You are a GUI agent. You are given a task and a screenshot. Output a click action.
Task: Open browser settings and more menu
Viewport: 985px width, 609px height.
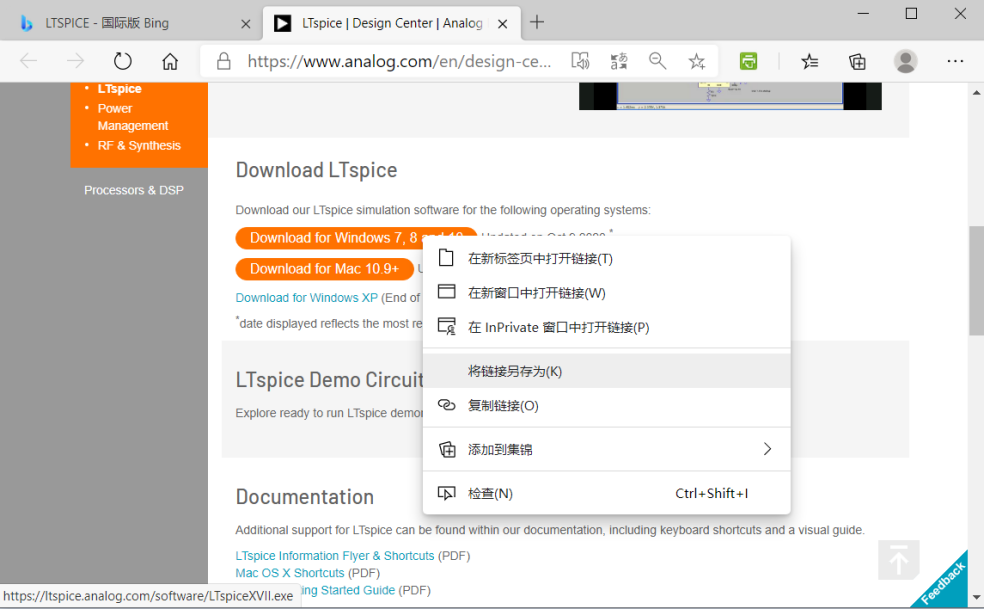coord(955,61)
